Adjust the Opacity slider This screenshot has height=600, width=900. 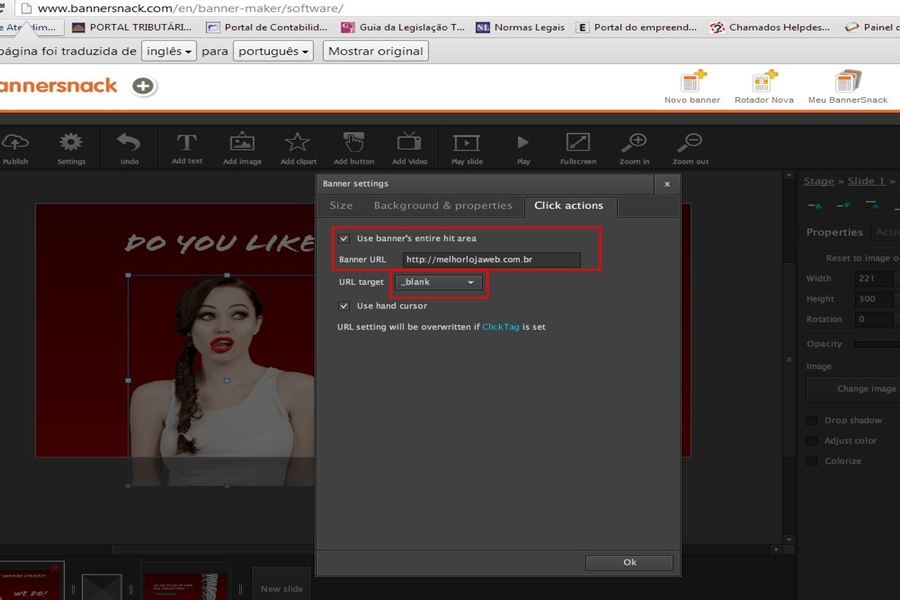tap(877, 344)
